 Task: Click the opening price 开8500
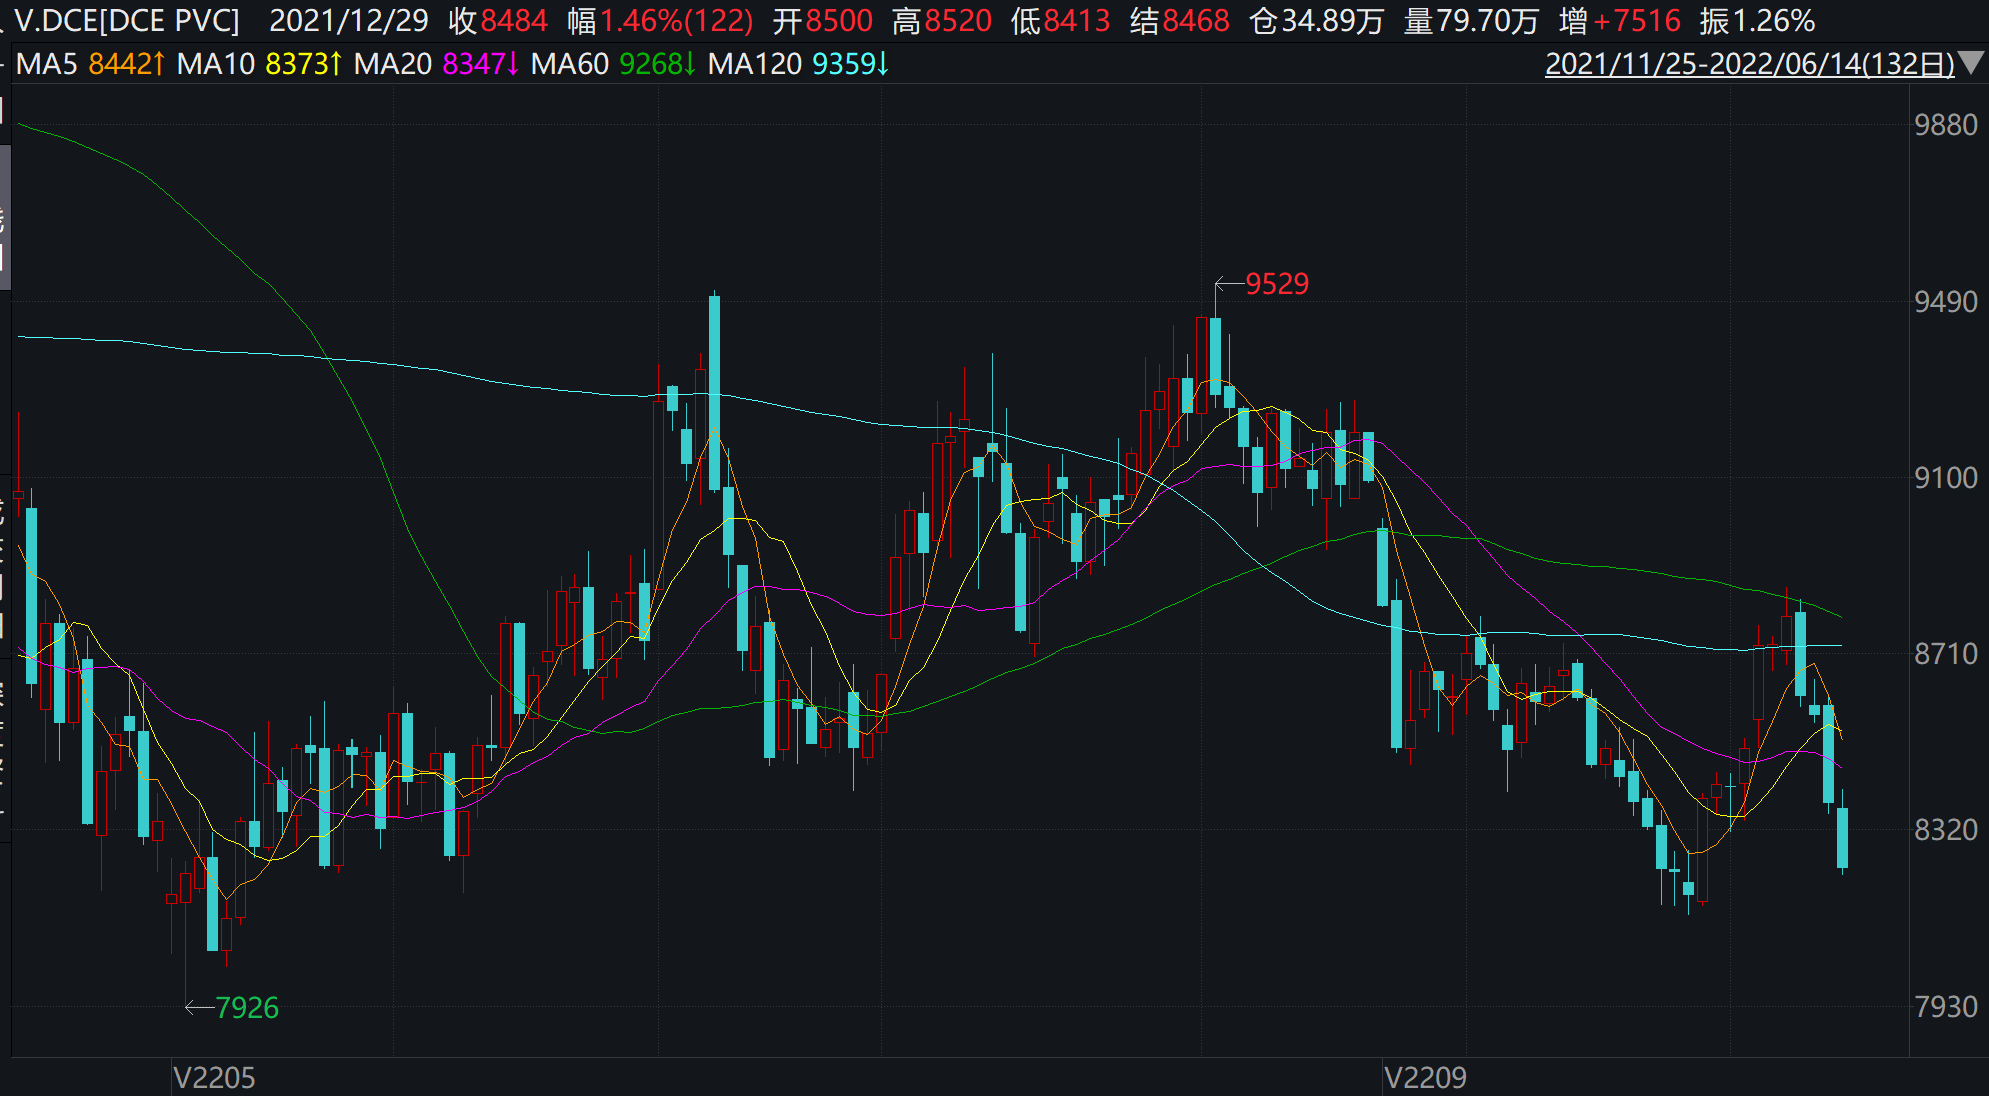tap(823, 20)
